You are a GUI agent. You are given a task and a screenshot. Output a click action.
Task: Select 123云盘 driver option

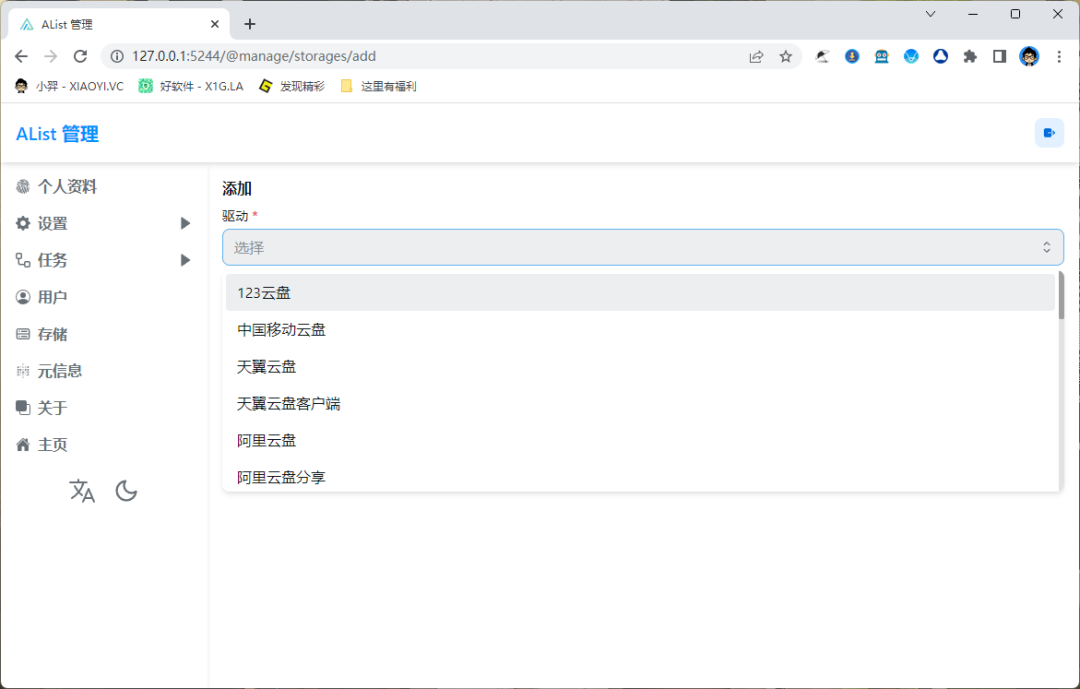[640, 293]
